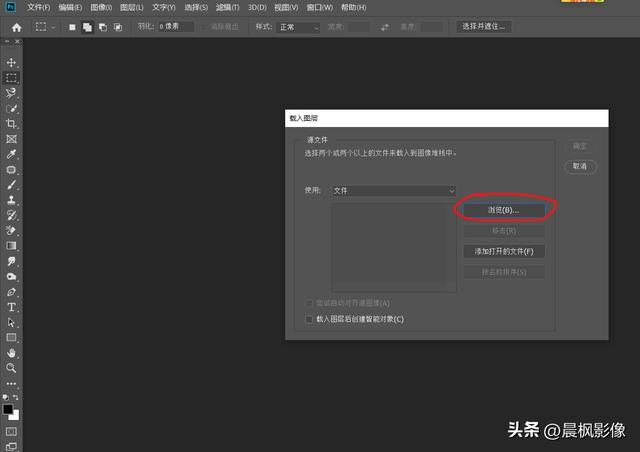Screen dimensions: 640x452
Task: Choose New selection mode
Action: 72,27
